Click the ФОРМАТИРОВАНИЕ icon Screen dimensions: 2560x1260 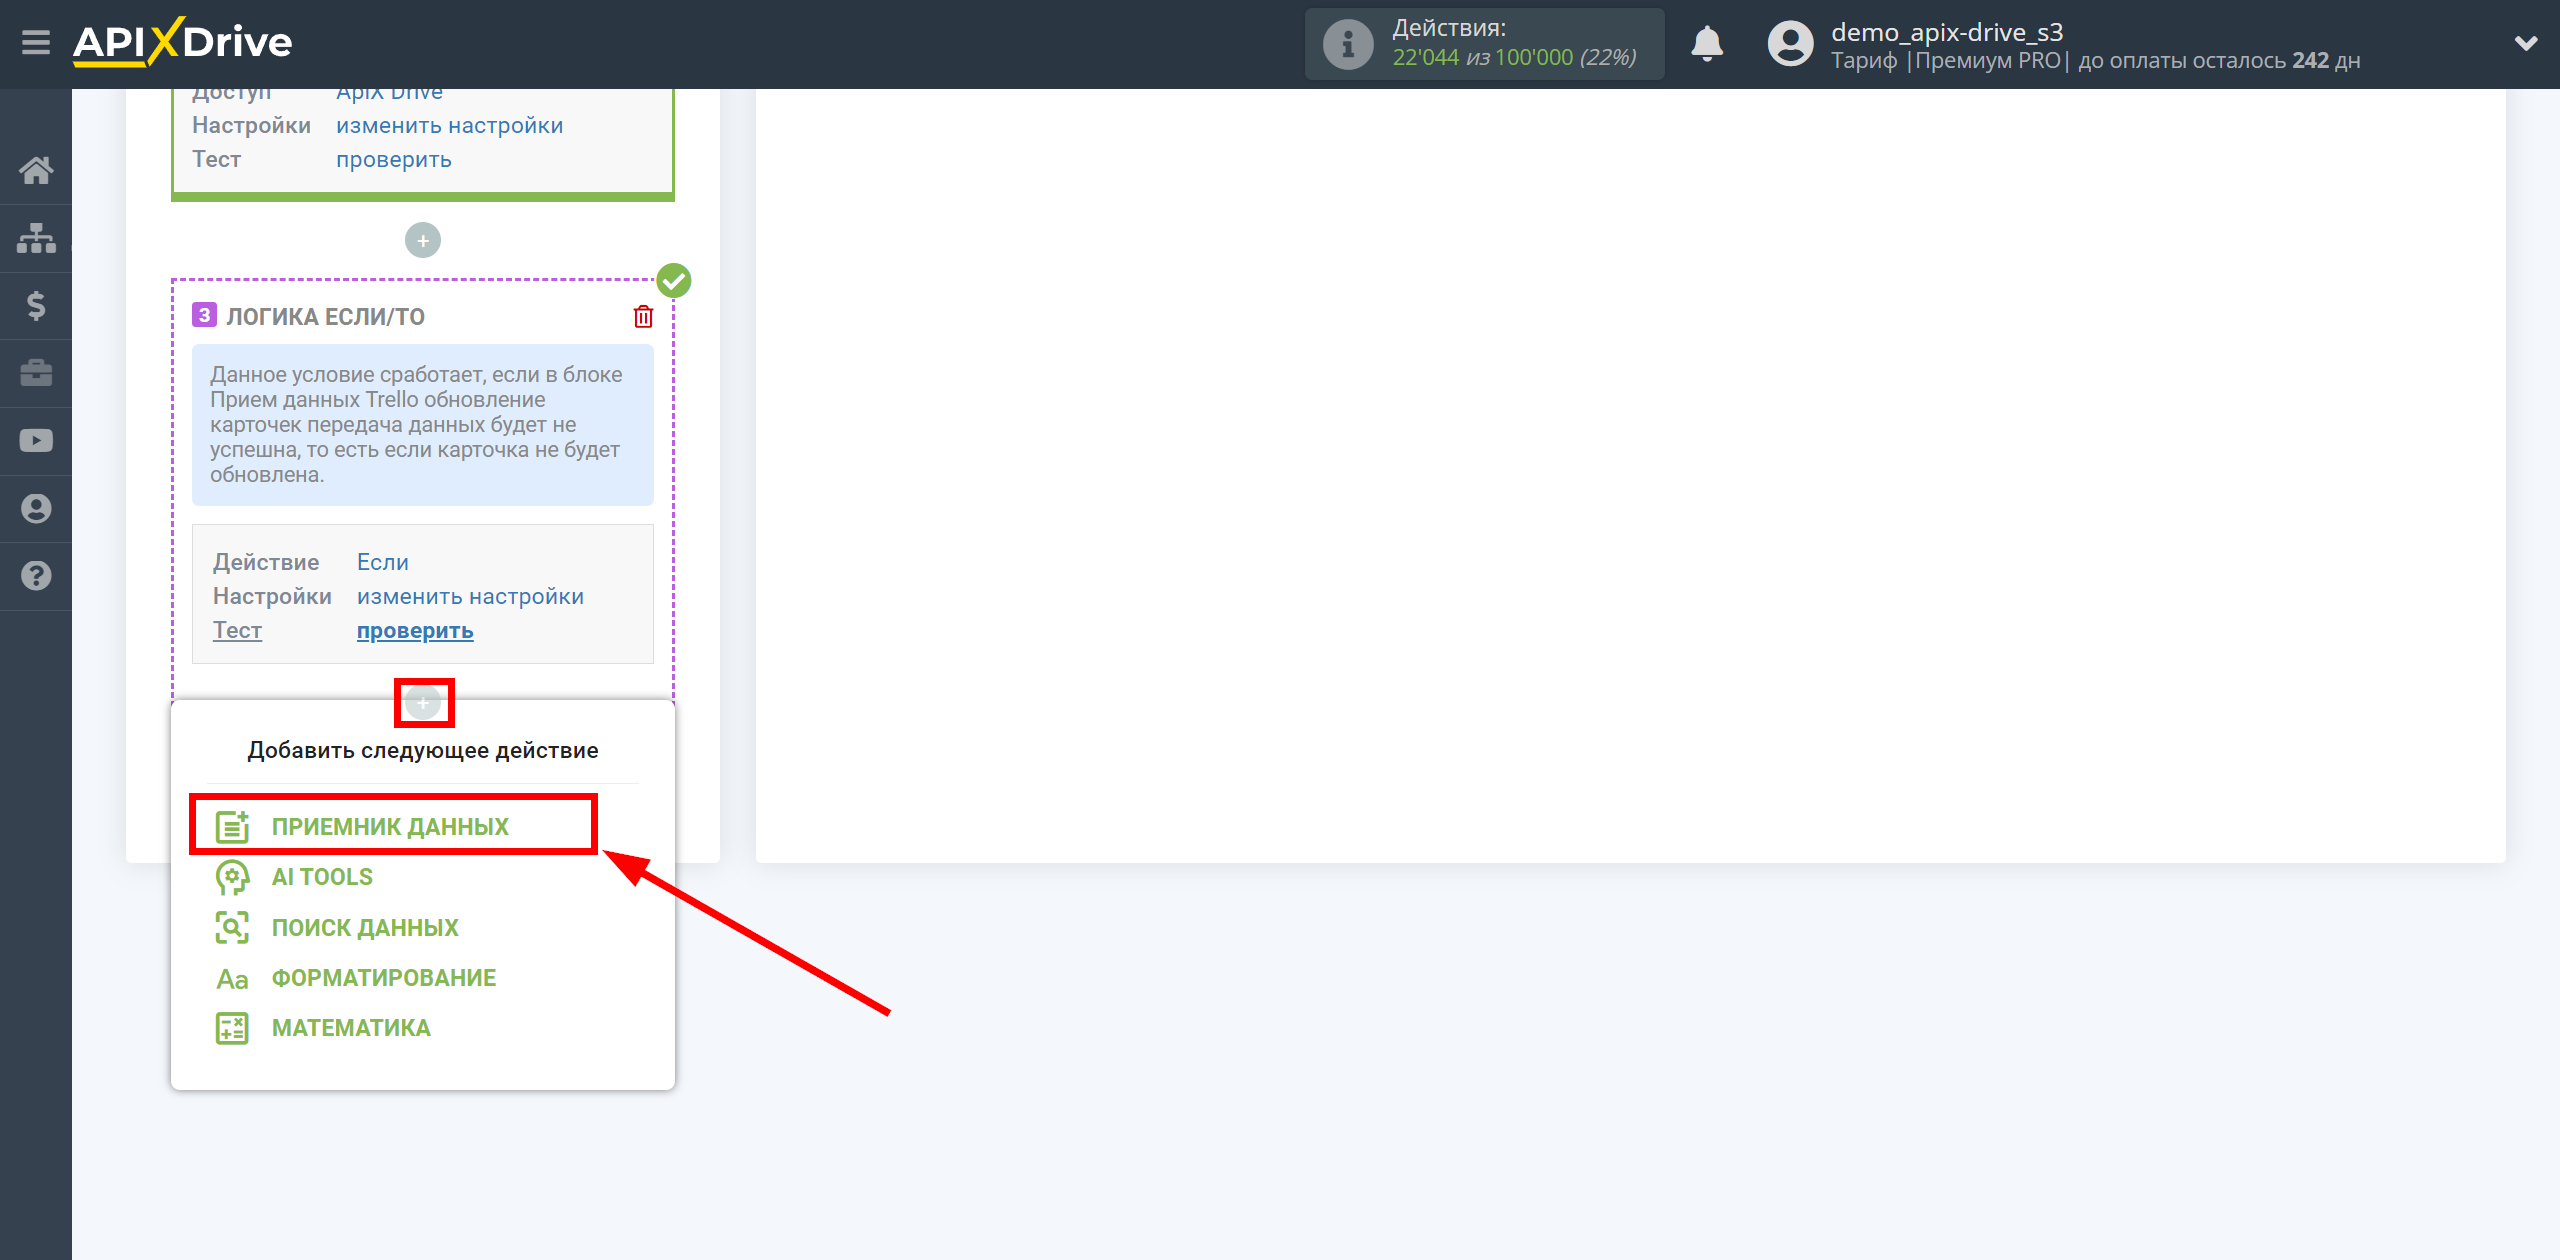(230, 978)
